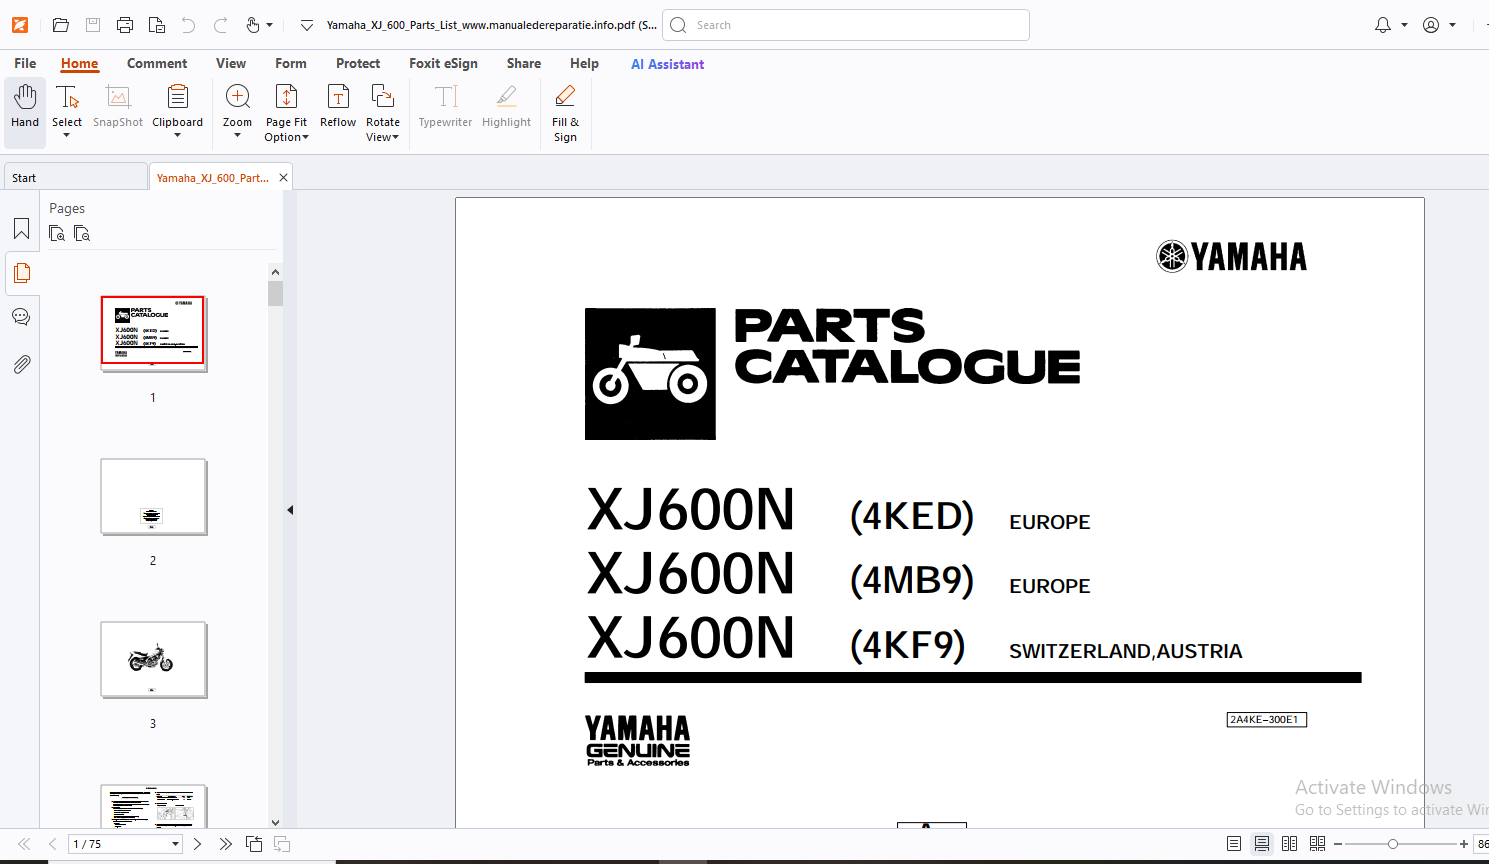Switch to the Comment ribbon tab
Screen dimensions: 1489x864
pyautogui.click(x=157, y=63)
